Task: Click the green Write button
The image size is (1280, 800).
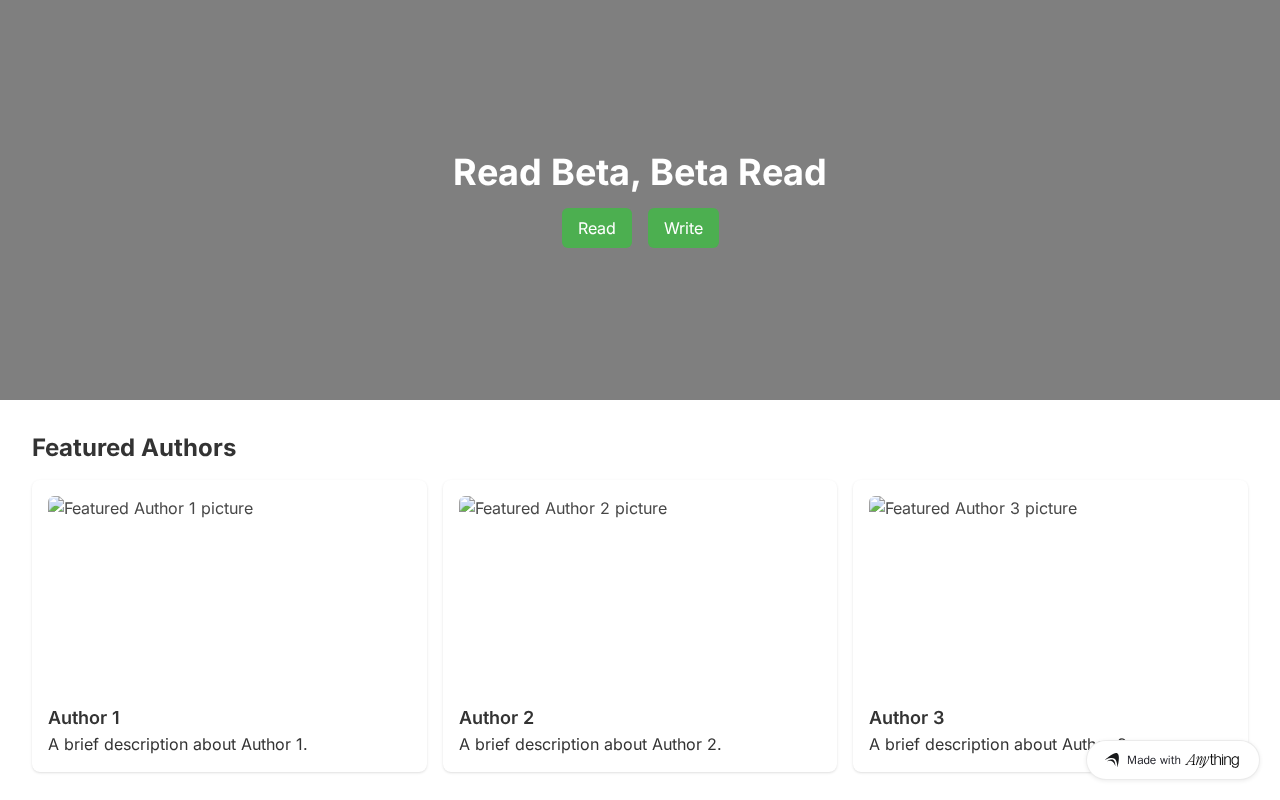Action: click(683, 228)
